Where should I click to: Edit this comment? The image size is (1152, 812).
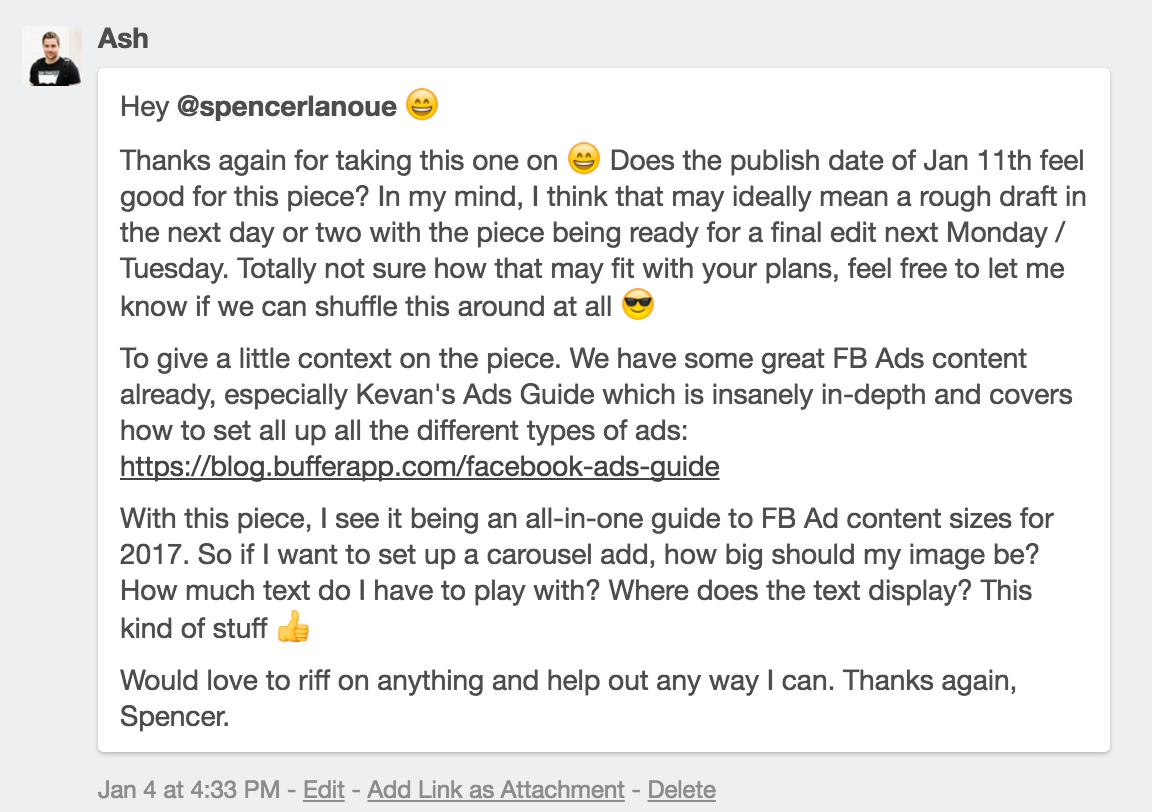pyautogui.click(x=323, y=789)
